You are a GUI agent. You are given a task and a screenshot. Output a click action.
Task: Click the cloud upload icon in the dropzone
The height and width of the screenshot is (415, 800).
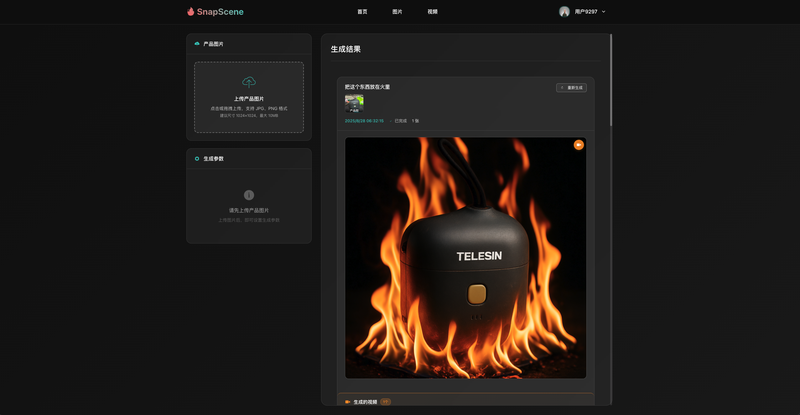click(249, 82)
